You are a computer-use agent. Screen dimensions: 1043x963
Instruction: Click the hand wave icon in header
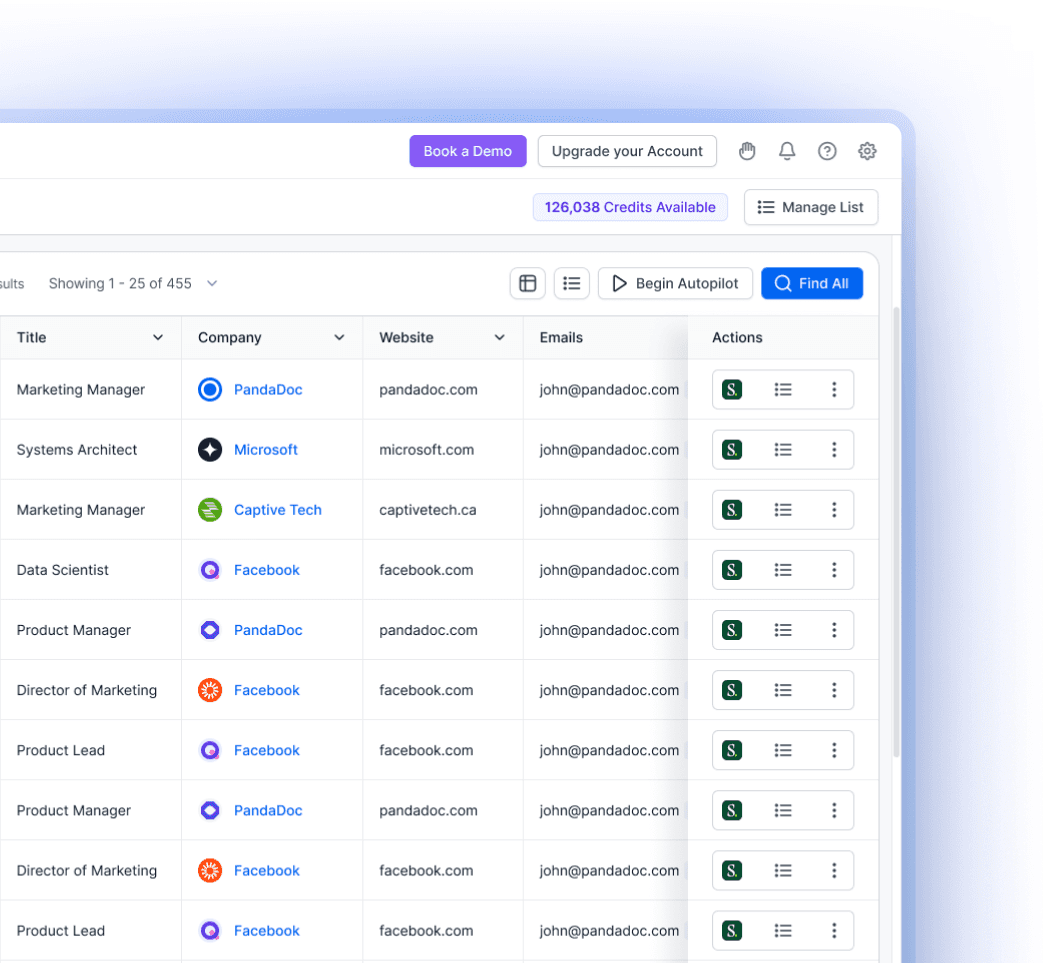[747, 151]
